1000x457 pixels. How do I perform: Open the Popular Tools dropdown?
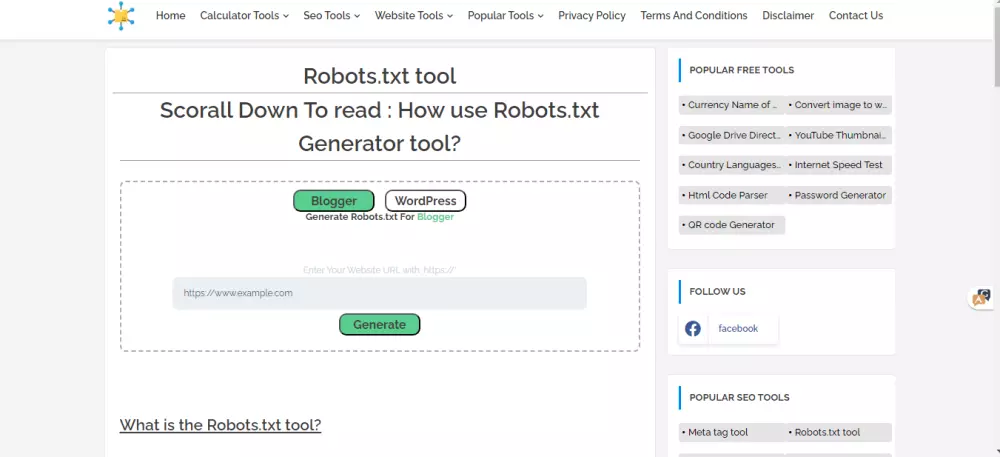(505, 16)
